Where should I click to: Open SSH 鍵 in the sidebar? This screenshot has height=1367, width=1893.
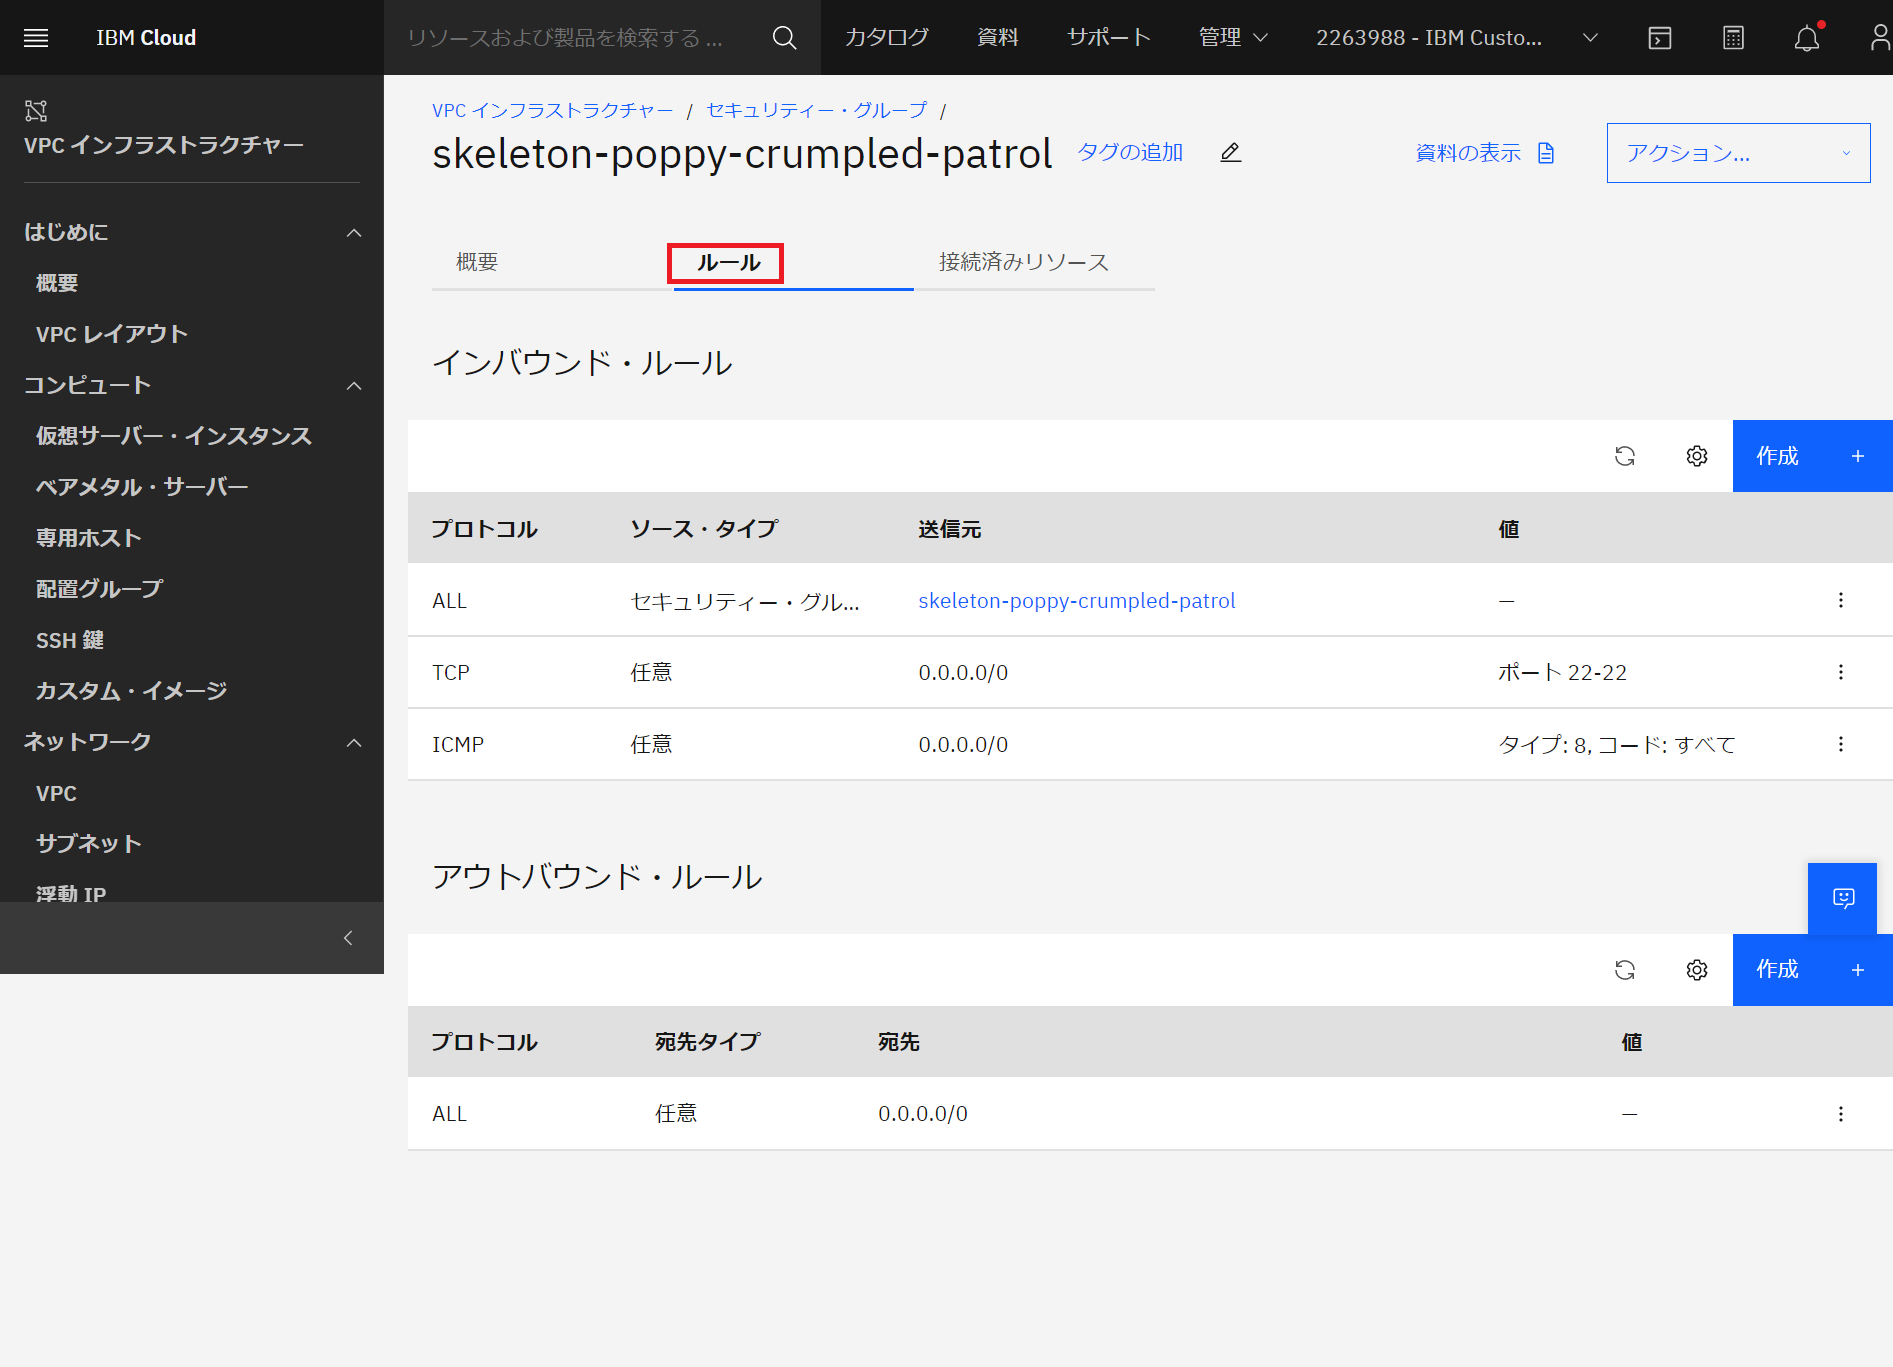tap(70, 641)
